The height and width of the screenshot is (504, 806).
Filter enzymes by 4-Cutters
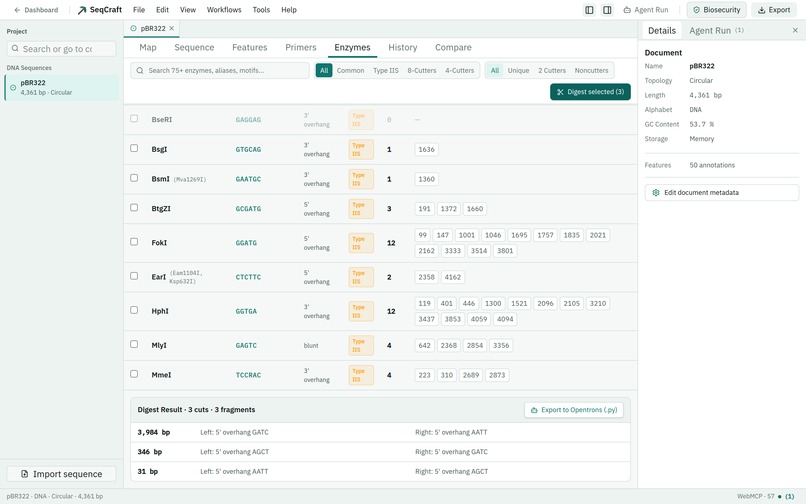[460, 70]
